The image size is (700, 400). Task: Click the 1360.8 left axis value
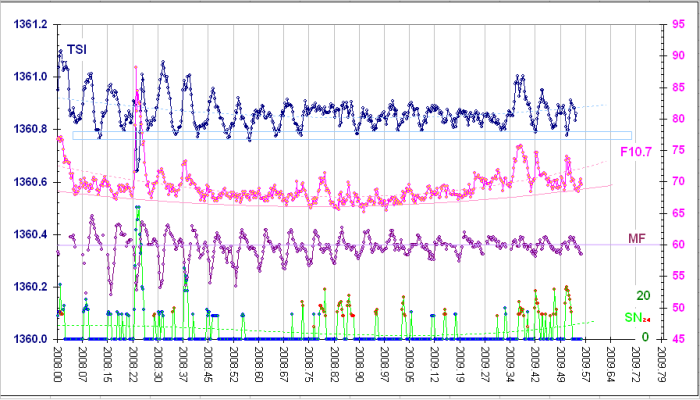(28, 129)
